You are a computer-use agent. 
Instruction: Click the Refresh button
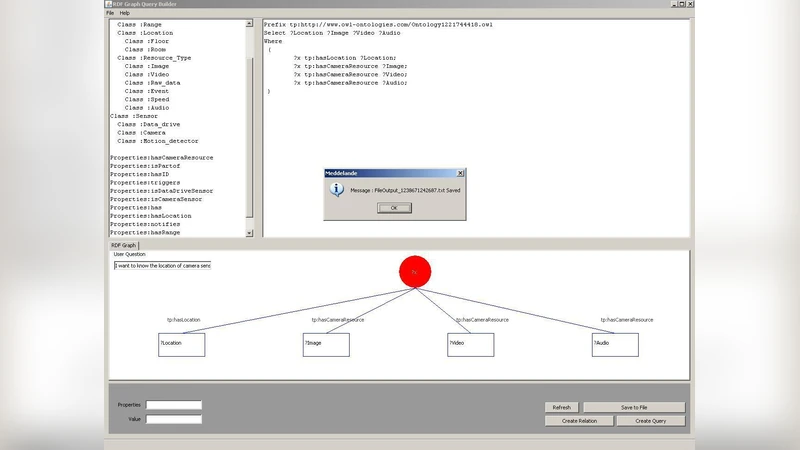tap(561, 407)
